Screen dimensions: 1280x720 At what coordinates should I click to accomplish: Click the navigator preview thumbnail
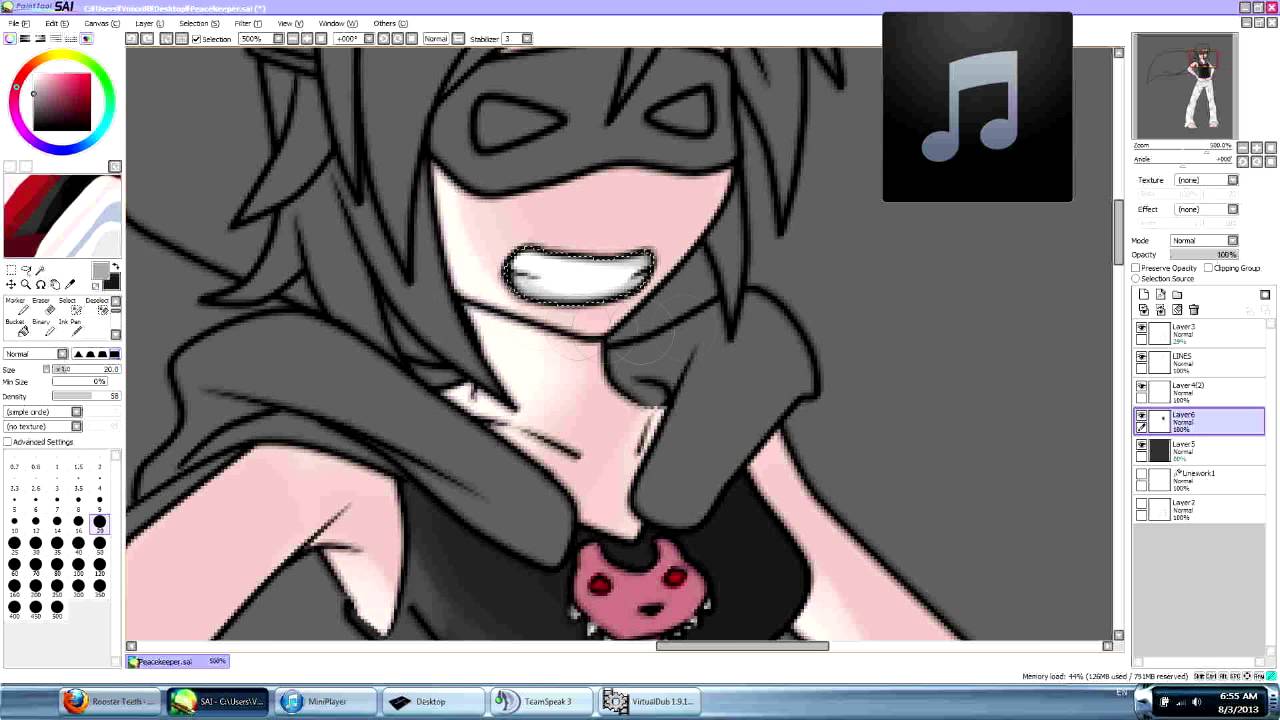click(1185, 86)
